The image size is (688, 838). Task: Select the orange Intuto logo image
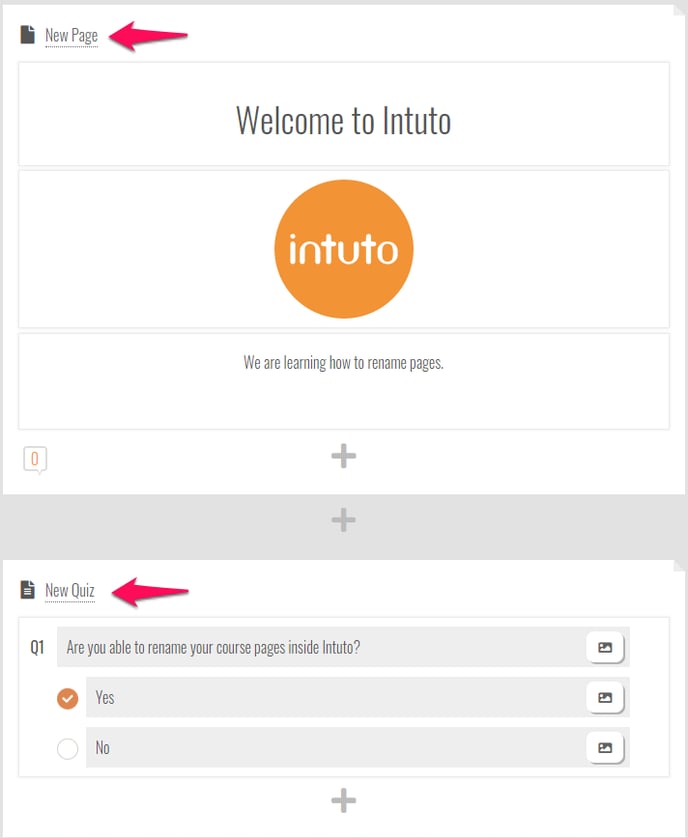pyautogui.click(x=344, y=249)
